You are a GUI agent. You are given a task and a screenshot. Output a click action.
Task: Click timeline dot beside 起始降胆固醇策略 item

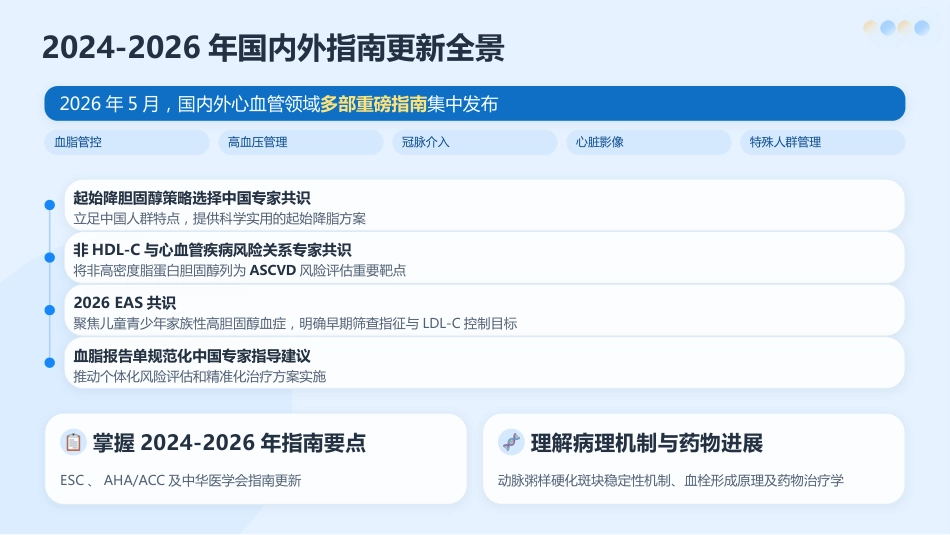point(50,205)
